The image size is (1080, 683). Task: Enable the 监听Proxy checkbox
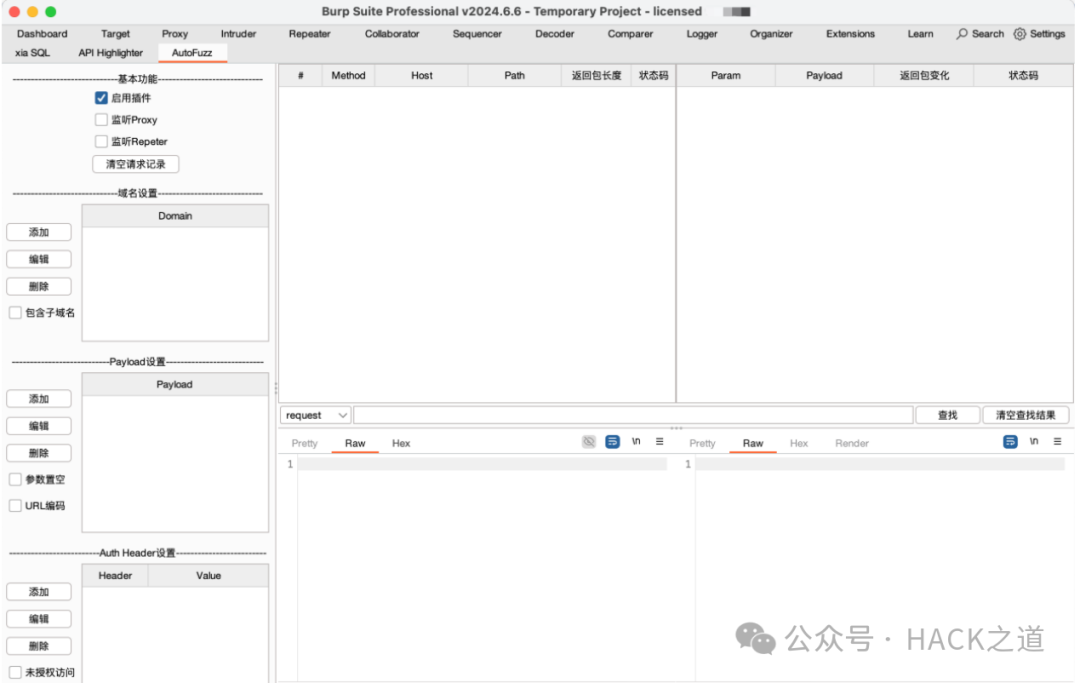point(101,120)
